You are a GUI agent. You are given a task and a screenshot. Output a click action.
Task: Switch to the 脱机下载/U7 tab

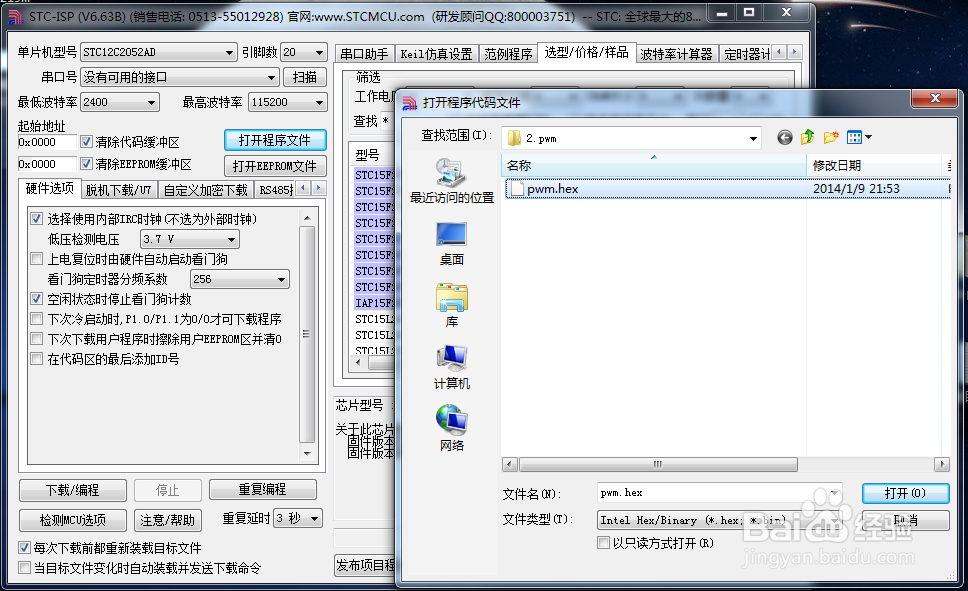point(118,190)
